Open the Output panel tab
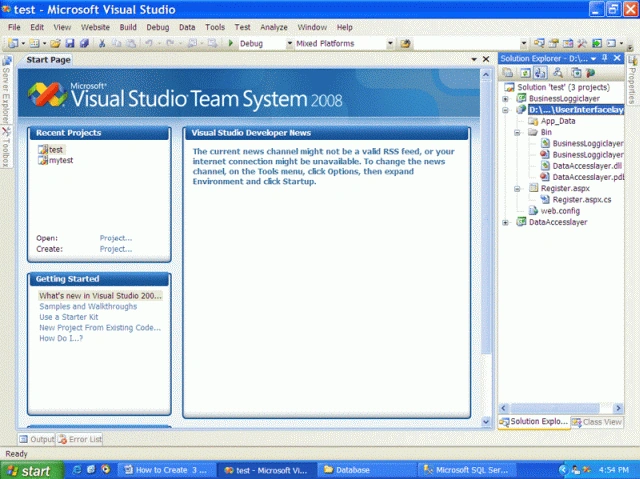Viewport: 640px width, 479px height. [37, 439]
